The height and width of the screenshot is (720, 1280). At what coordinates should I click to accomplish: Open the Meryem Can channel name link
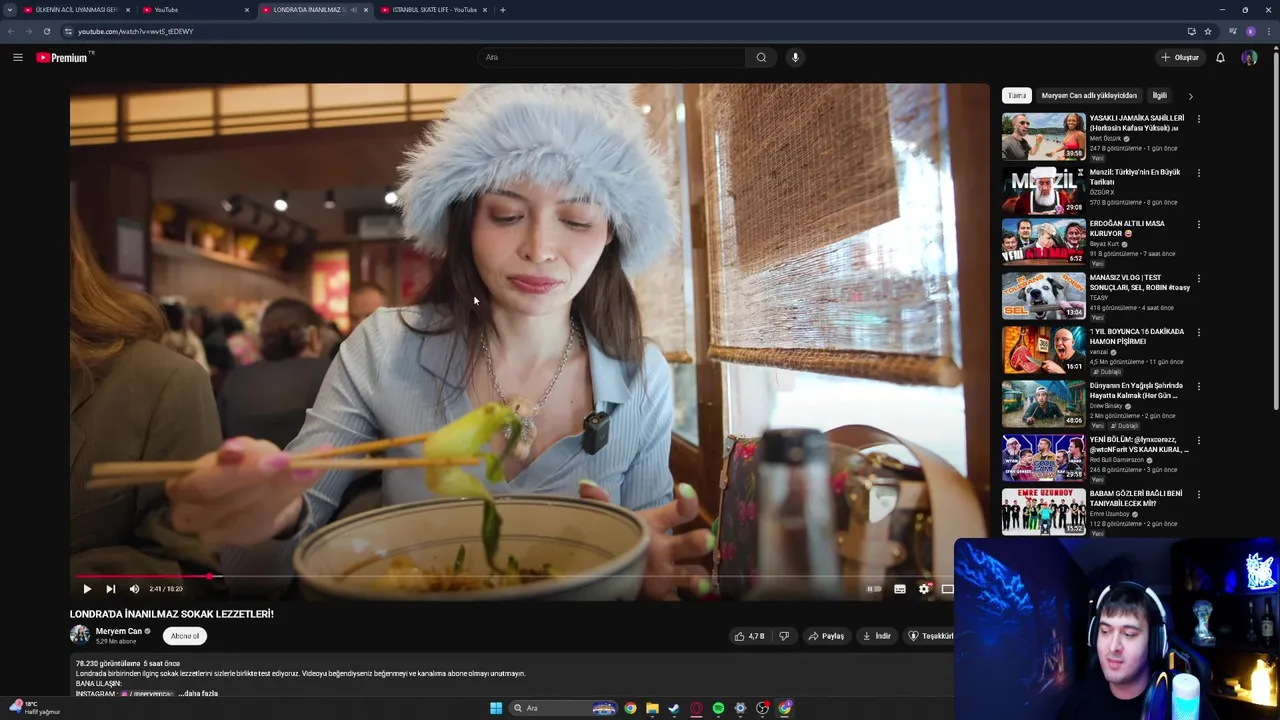tap(118, 631)
